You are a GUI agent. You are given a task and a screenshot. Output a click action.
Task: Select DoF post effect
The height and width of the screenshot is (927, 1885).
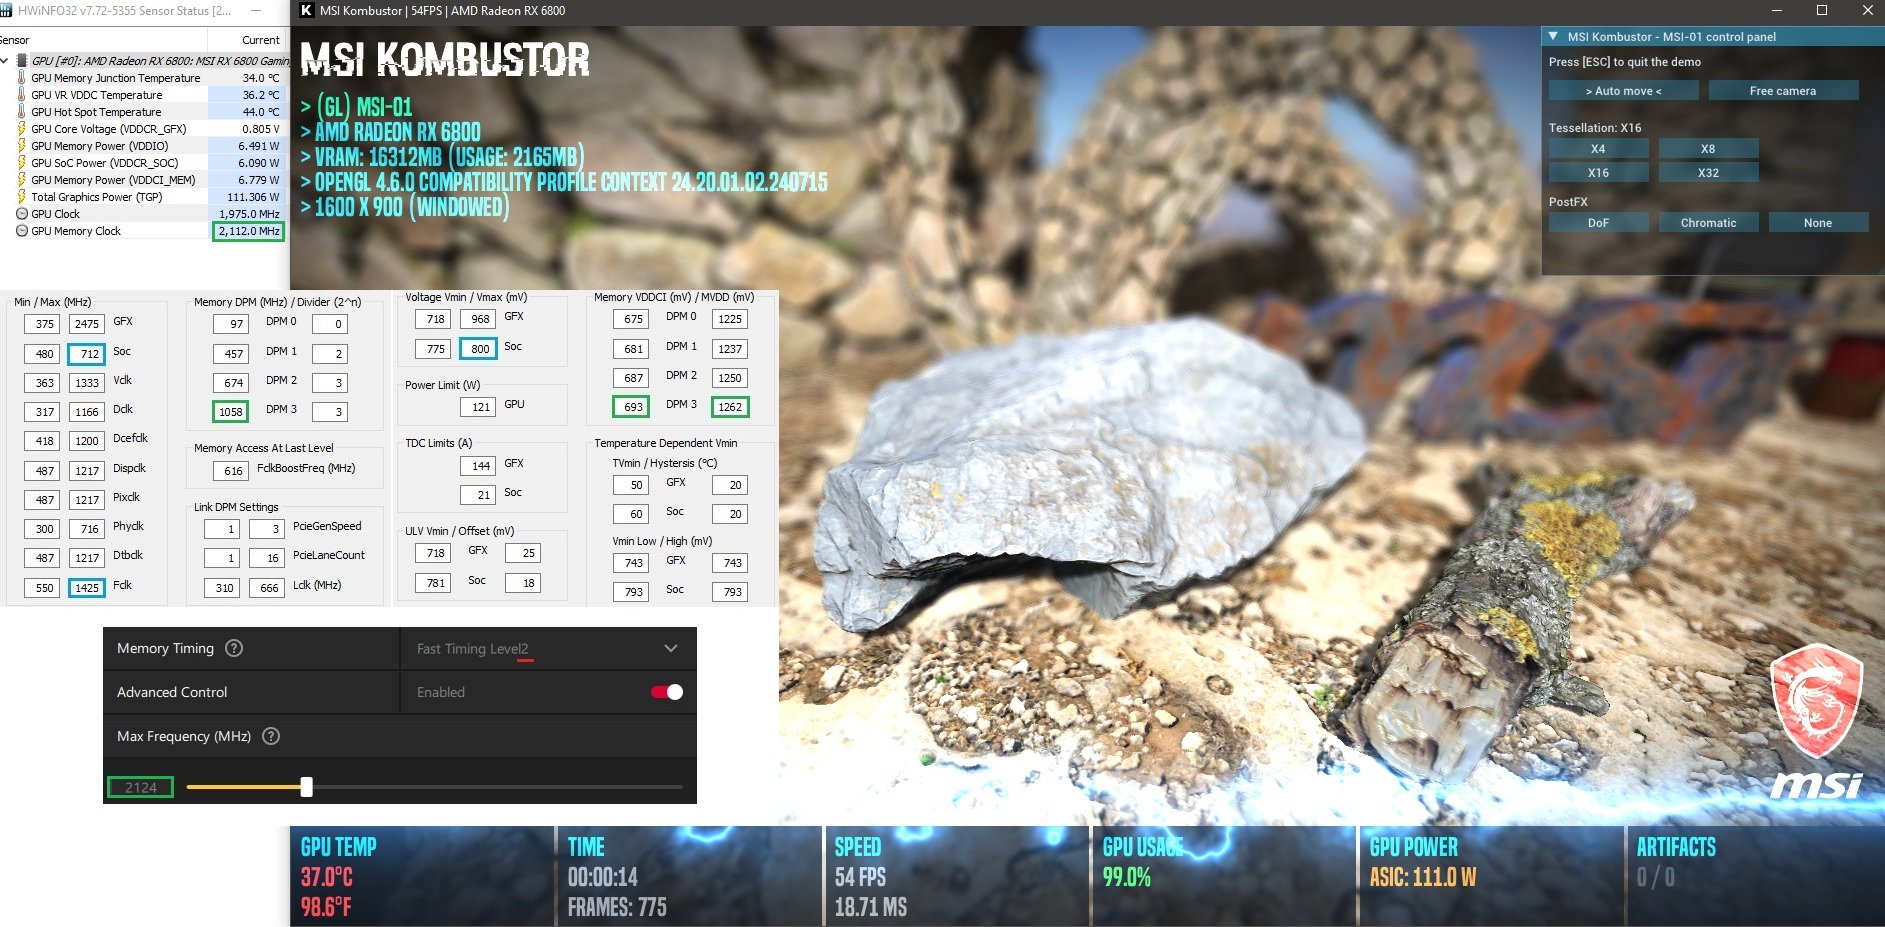pos(1598,223)
